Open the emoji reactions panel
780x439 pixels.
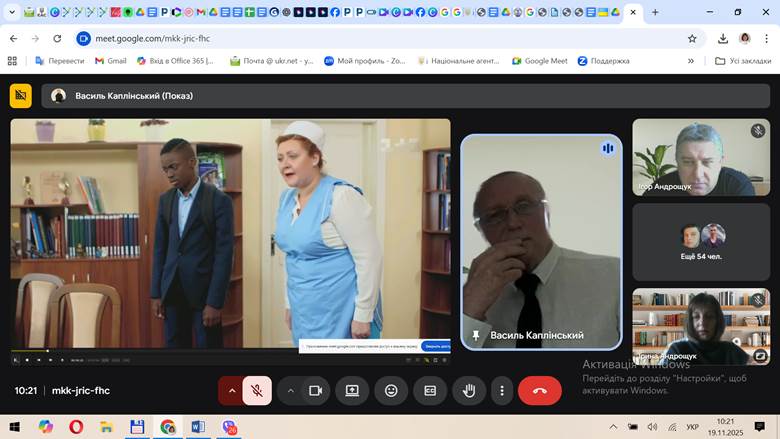tap(391, 391)
